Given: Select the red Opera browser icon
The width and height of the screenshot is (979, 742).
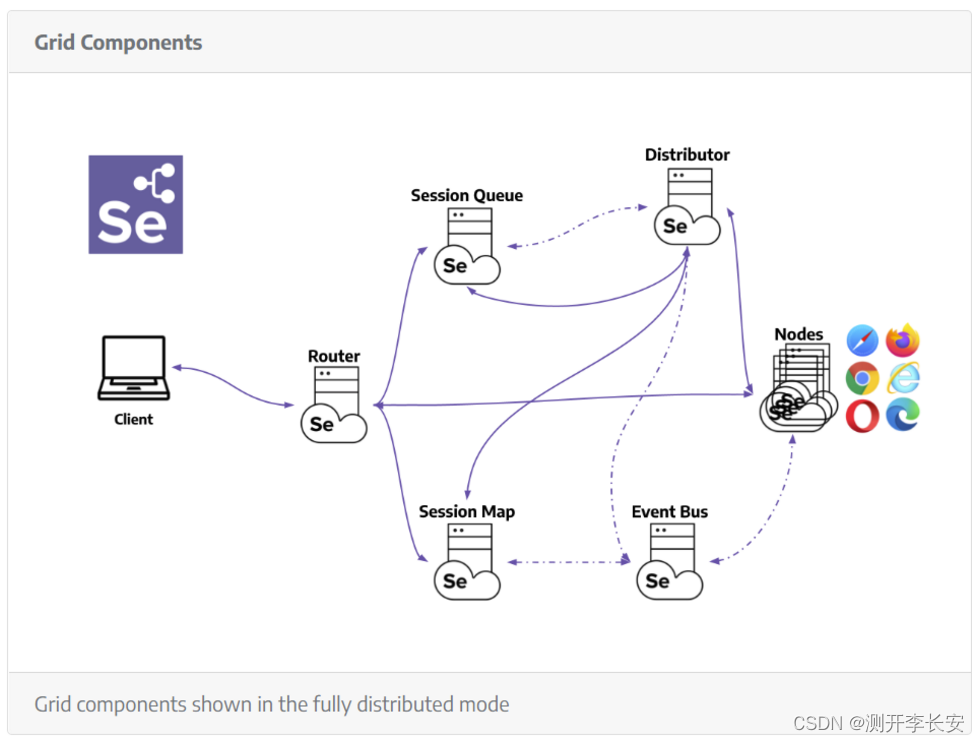Looking at the screenshot, I should point(862,416).
